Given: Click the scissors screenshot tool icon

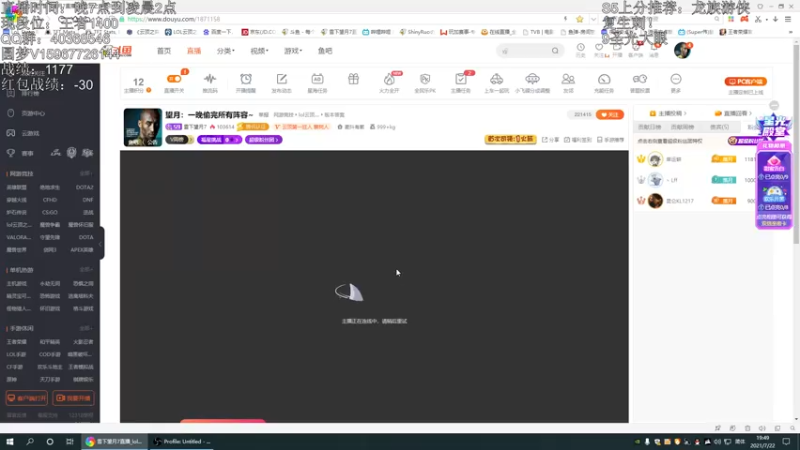Looking at the screenshot, I should tap(759, 19).
